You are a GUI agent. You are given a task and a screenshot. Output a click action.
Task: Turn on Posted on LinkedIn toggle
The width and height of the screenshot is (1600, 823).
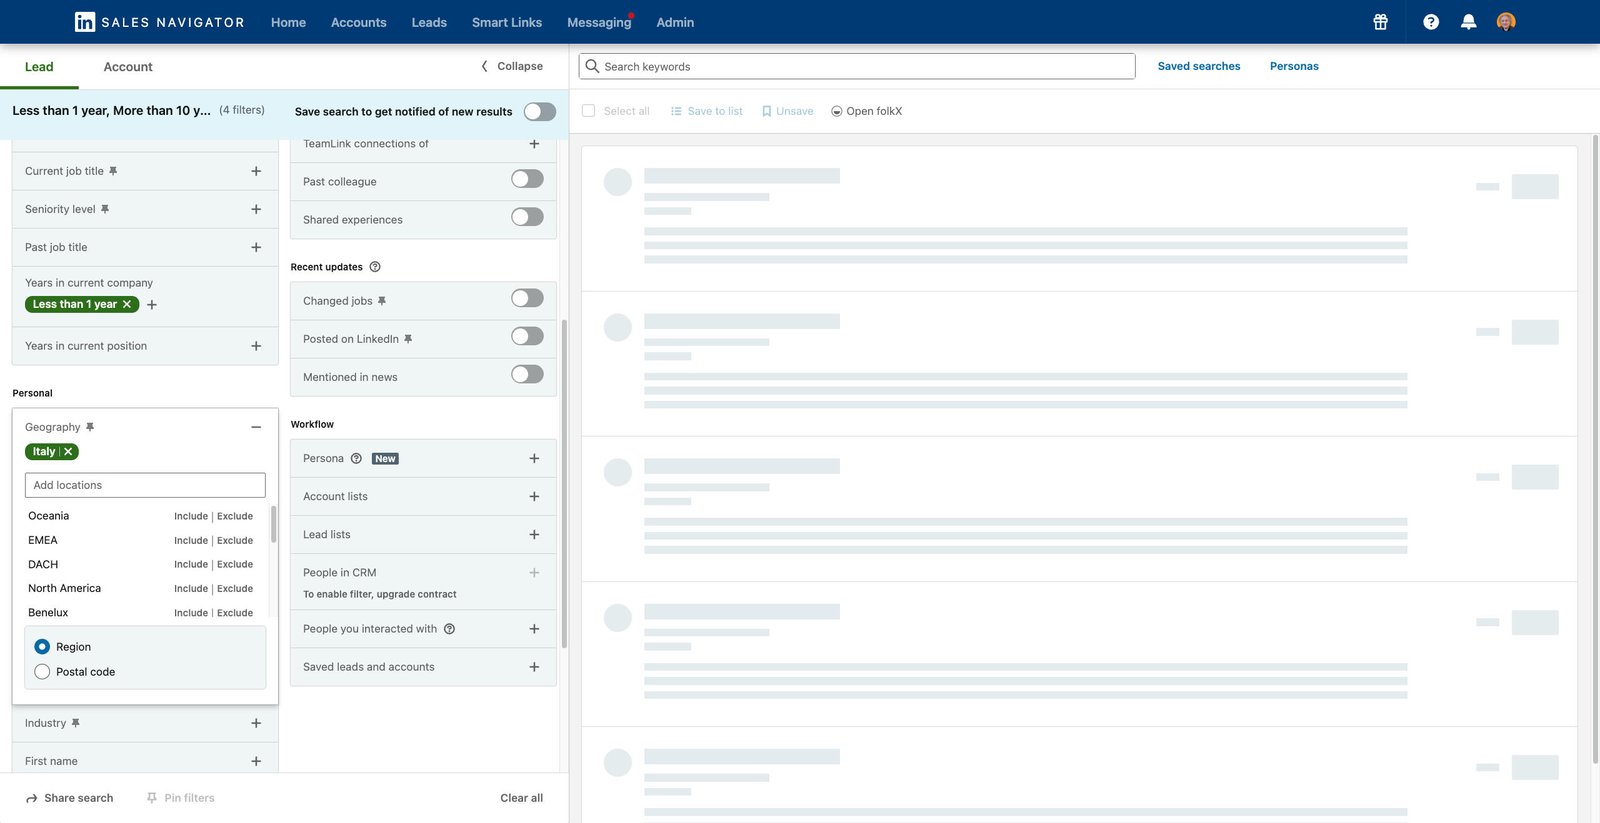[527, 336]
